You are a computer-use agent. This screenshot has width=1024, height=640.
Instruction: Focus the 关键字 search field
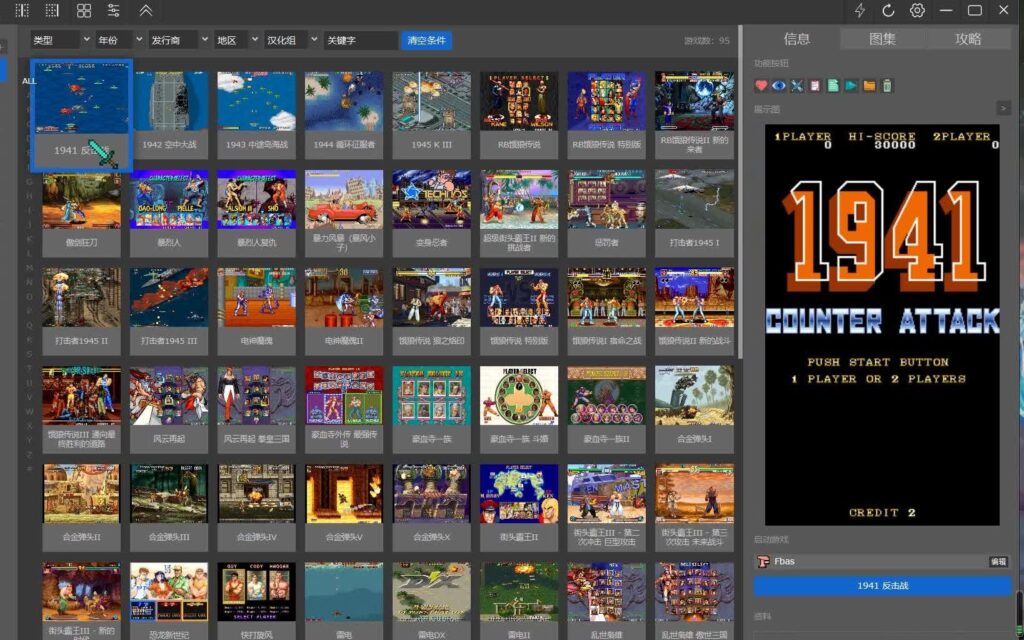(x=360, y=40)
